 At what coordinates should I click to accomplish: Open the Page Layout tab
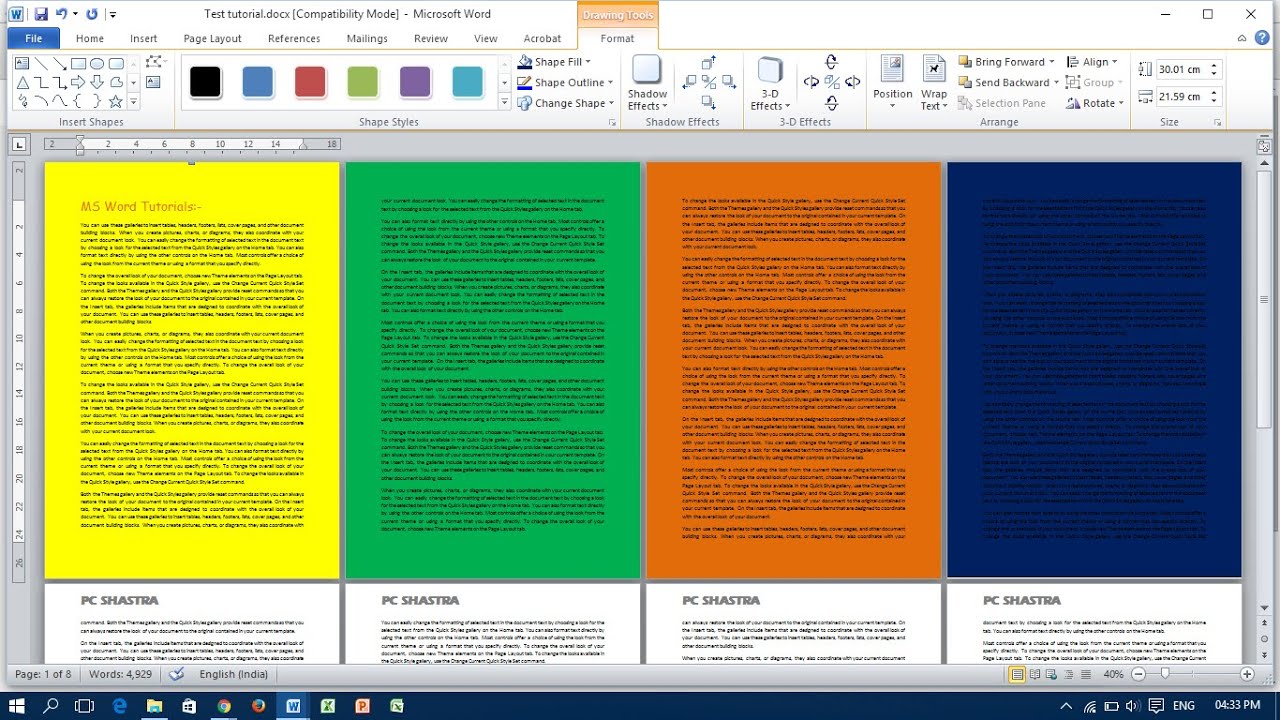(x=212, y=38)
